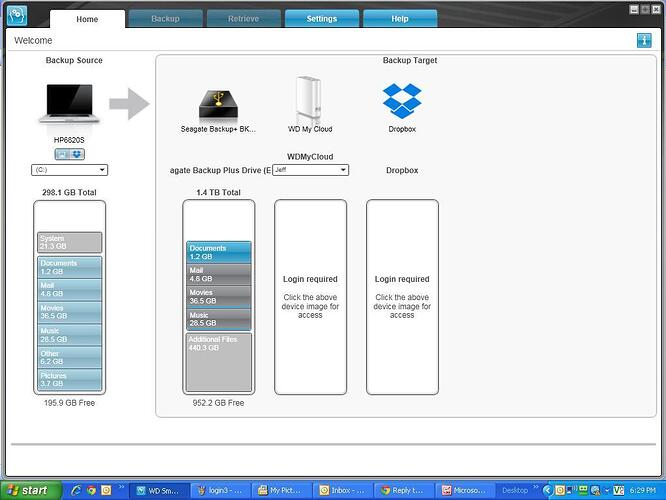666x500 pixels.
Task: Click the target Documents 1.2 GB category
Action: 219,252
